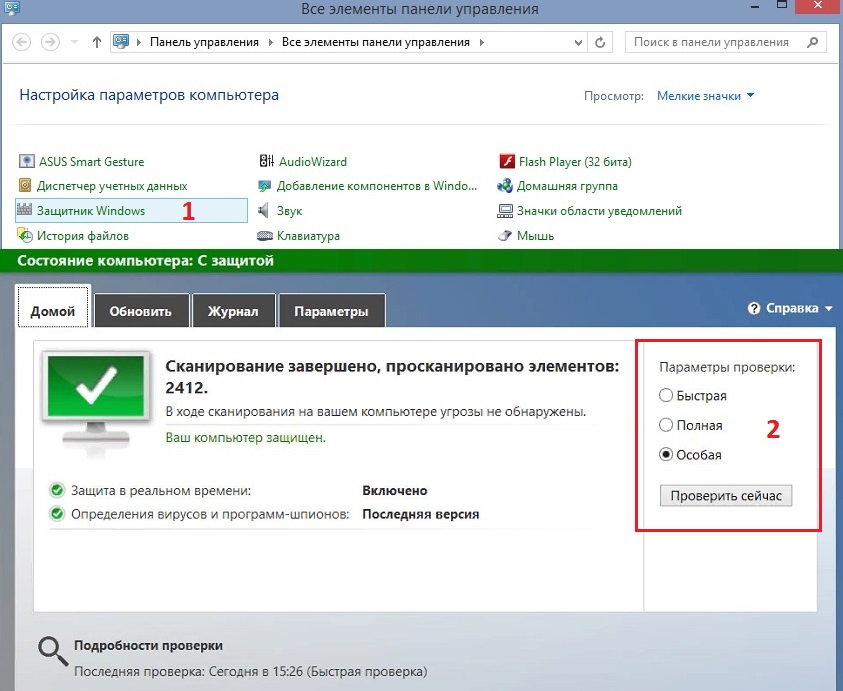This screenshot has height=691, width=843.
Task: Open recent locations dropdown arrow
Action: click(74, 42)
